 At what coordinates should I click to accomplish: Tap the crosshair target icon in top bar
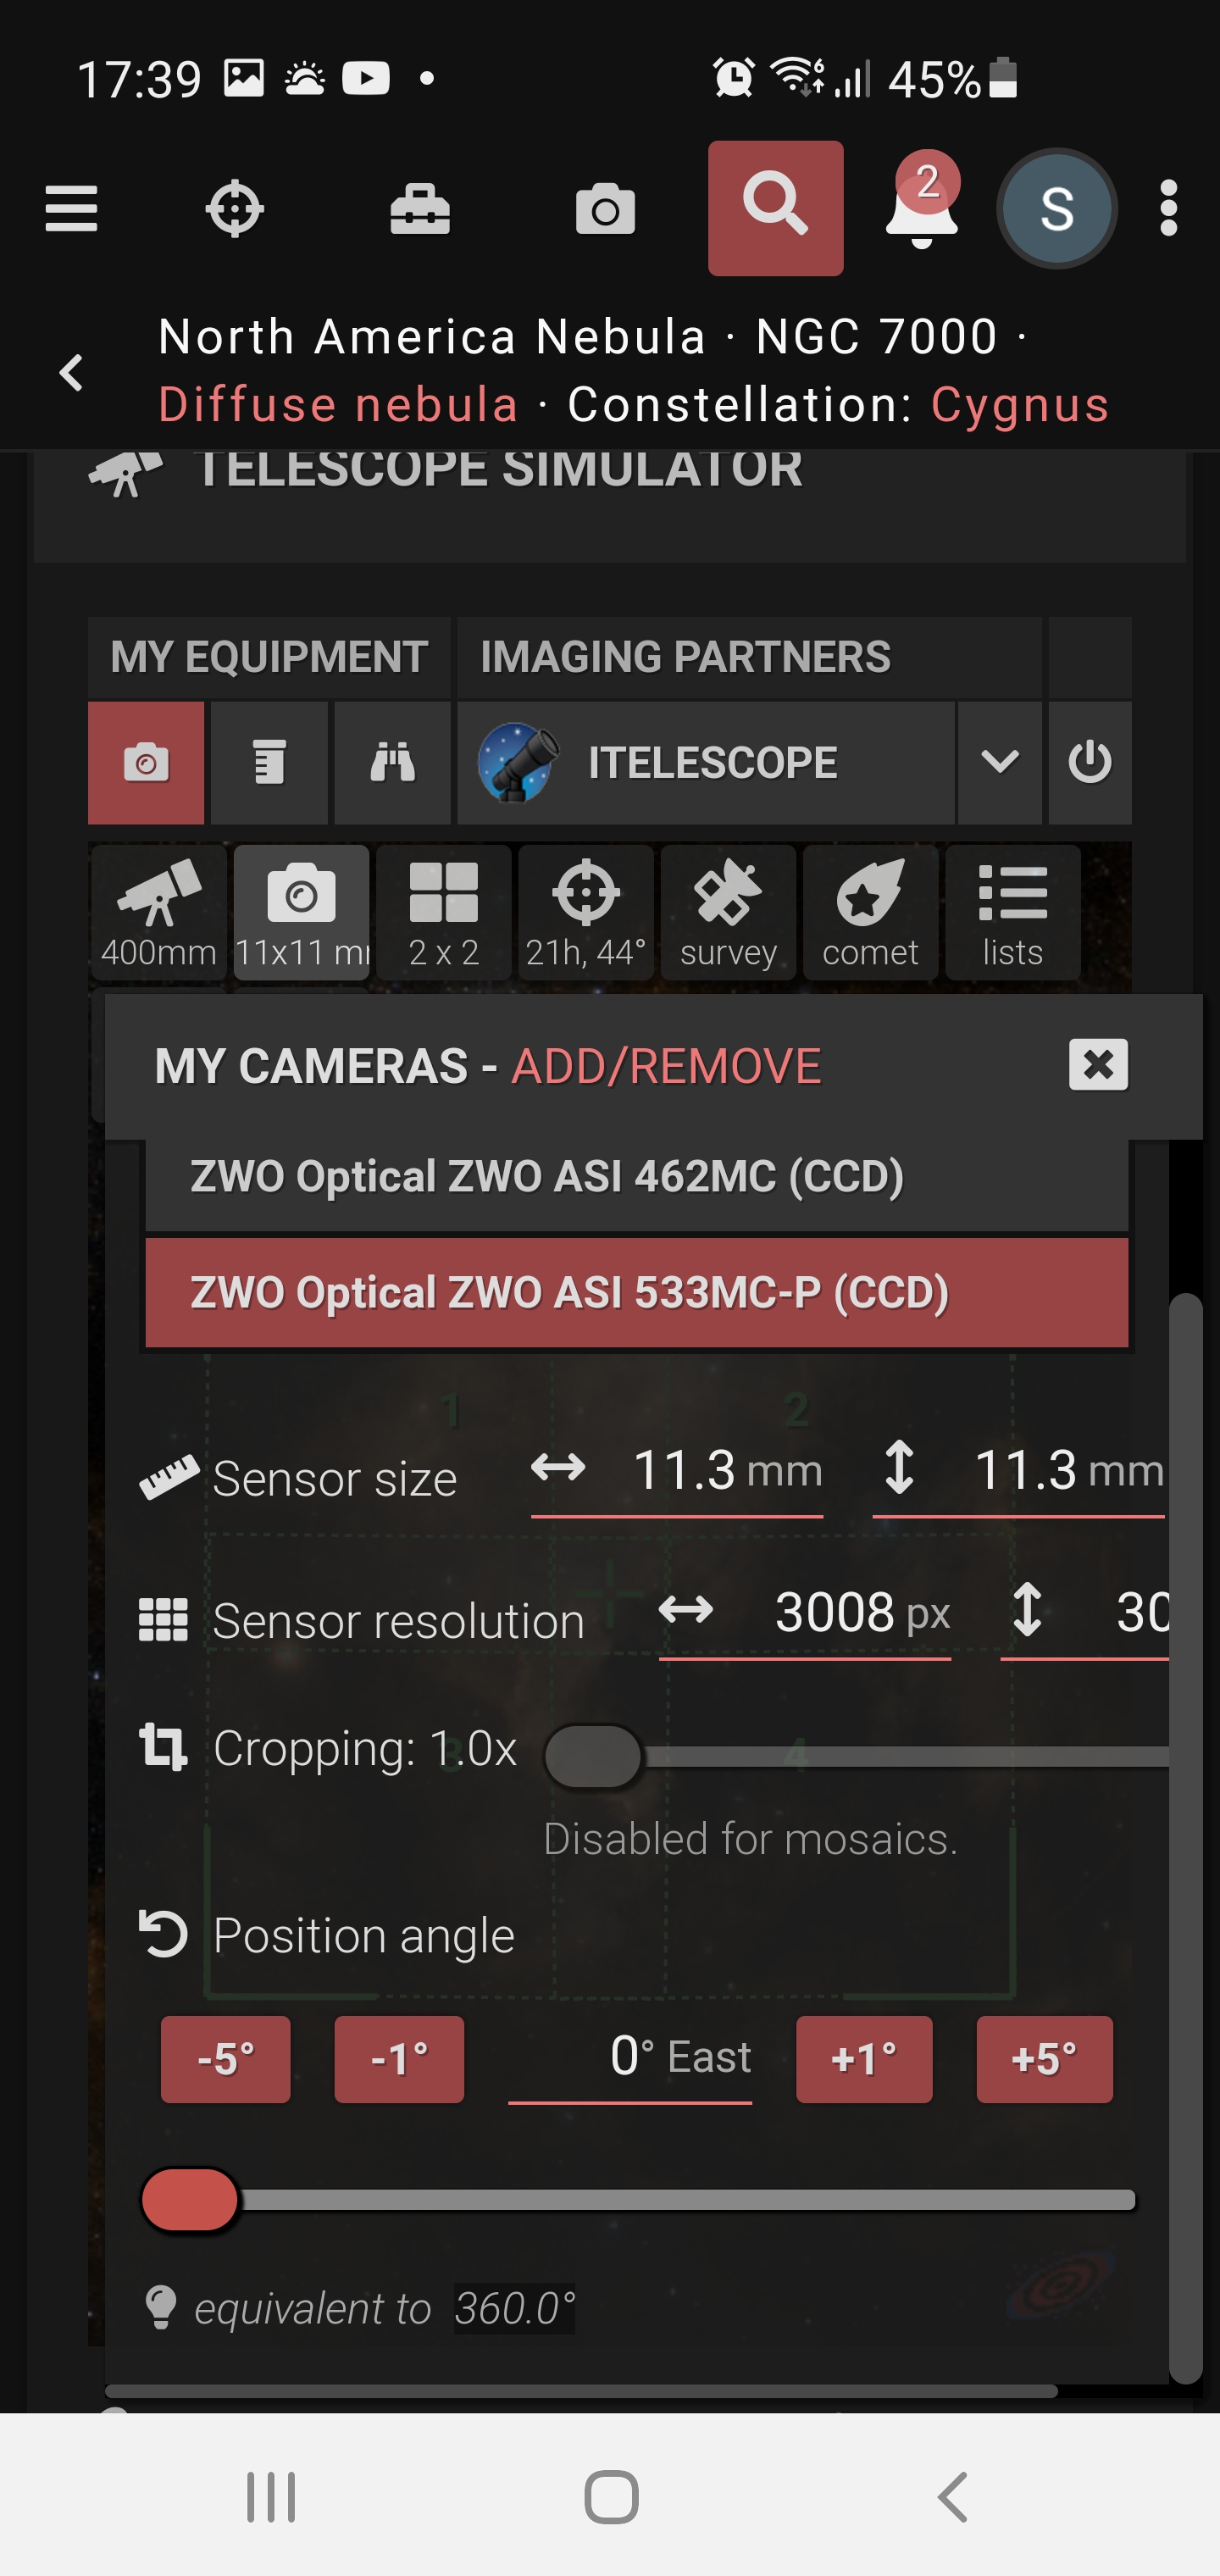[x=234, y=208]
